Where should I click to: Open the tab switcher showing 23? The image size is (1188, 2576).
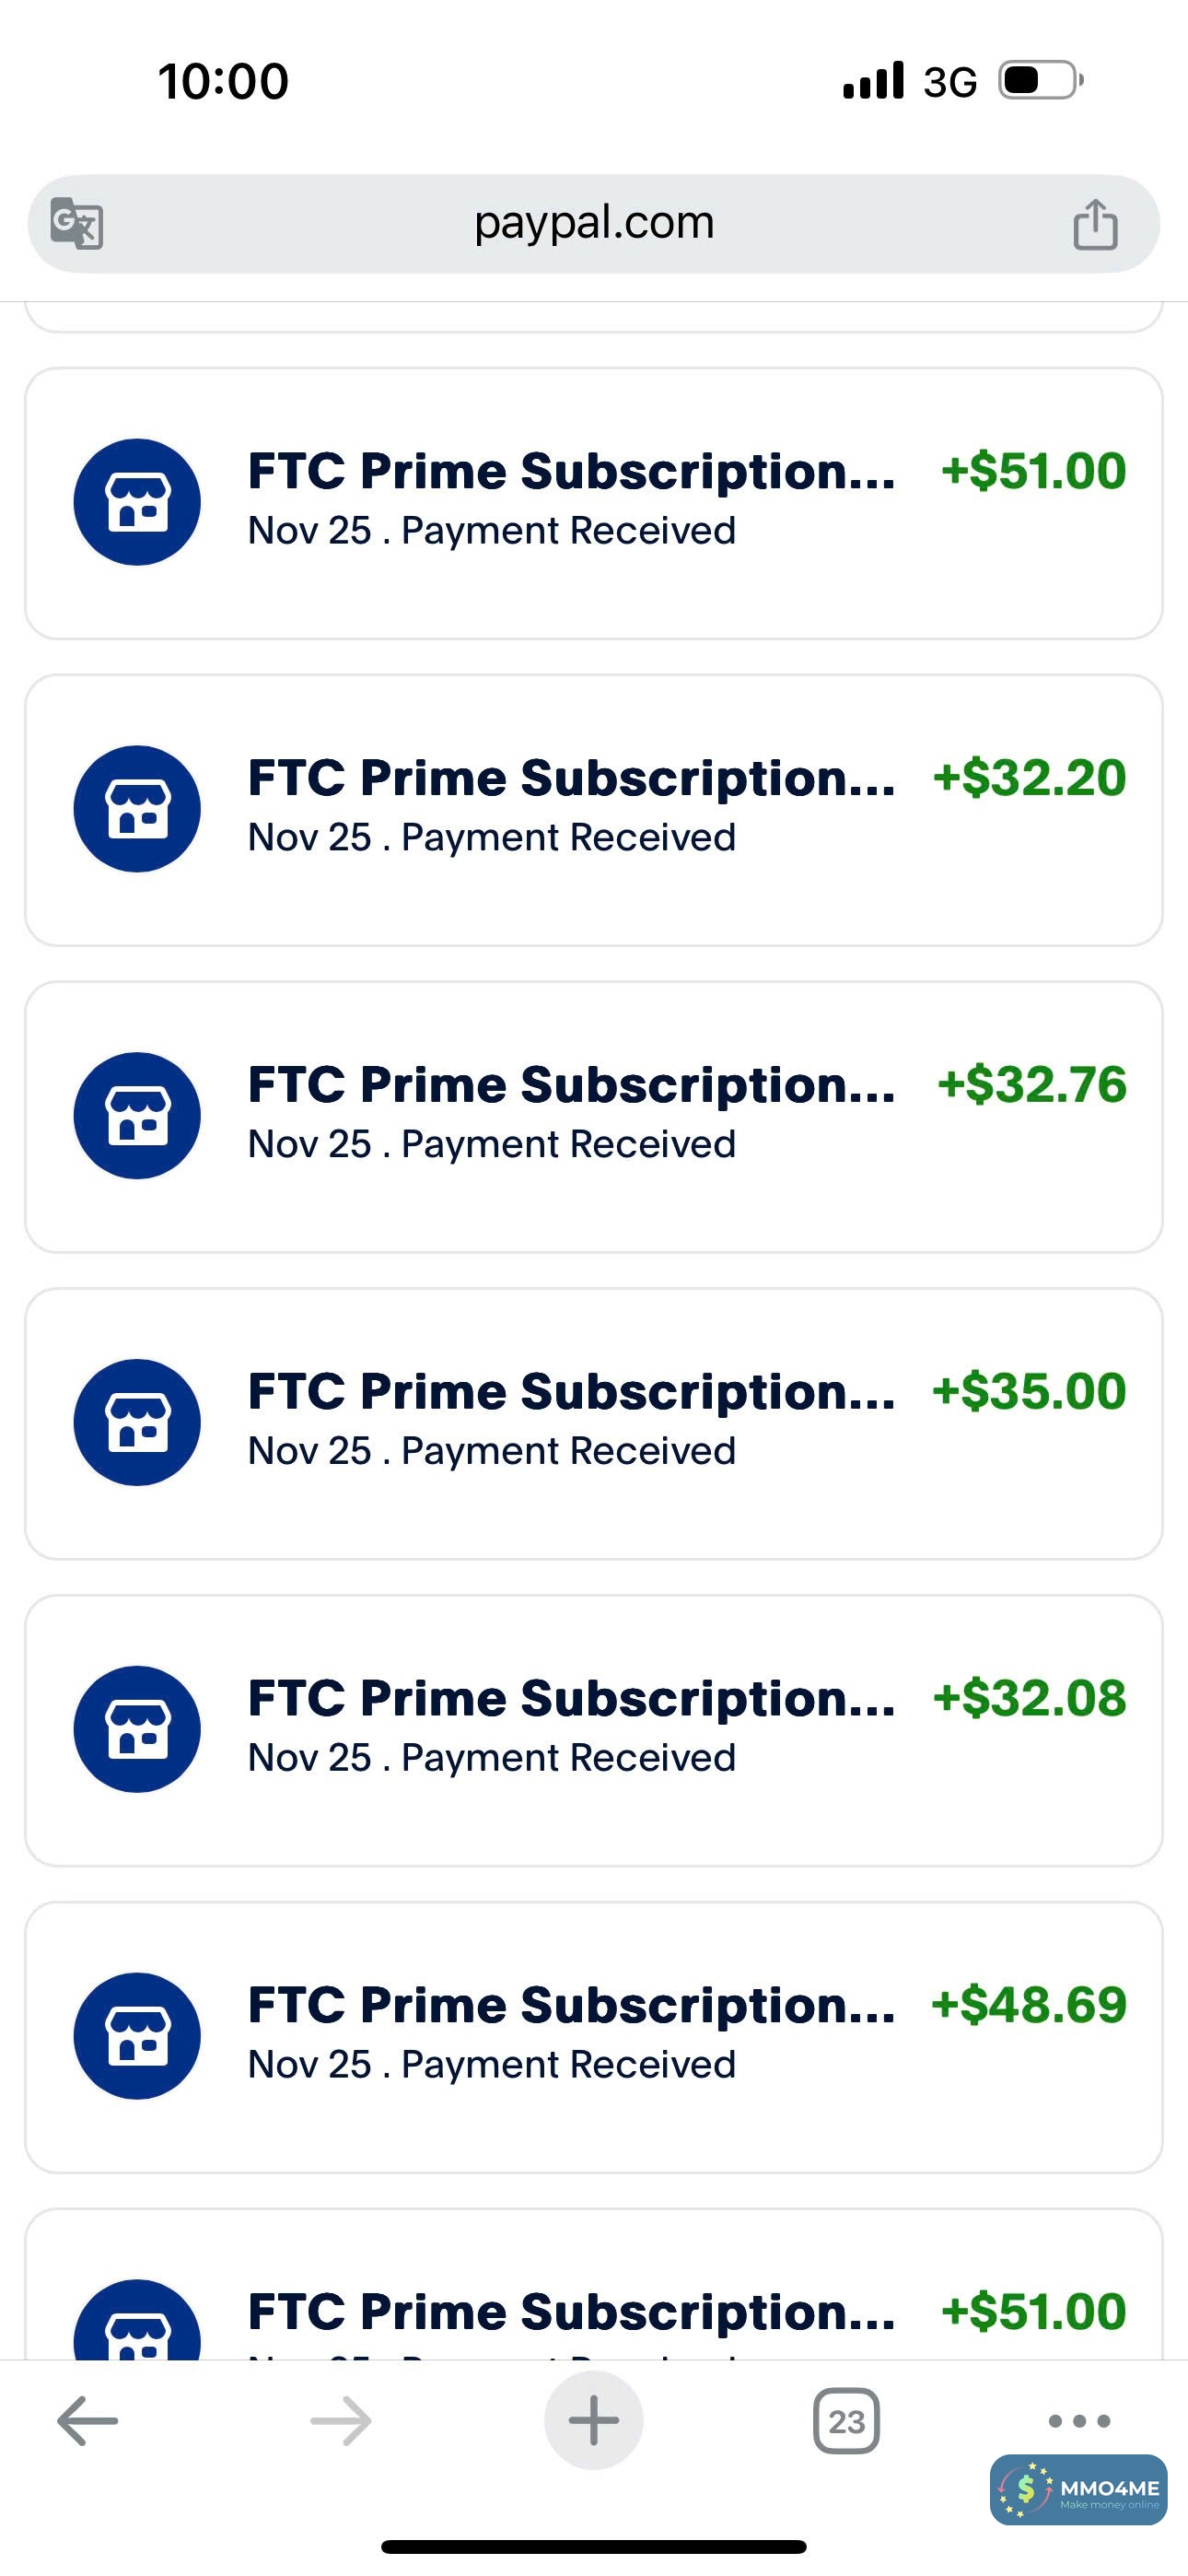[846, 2421]
